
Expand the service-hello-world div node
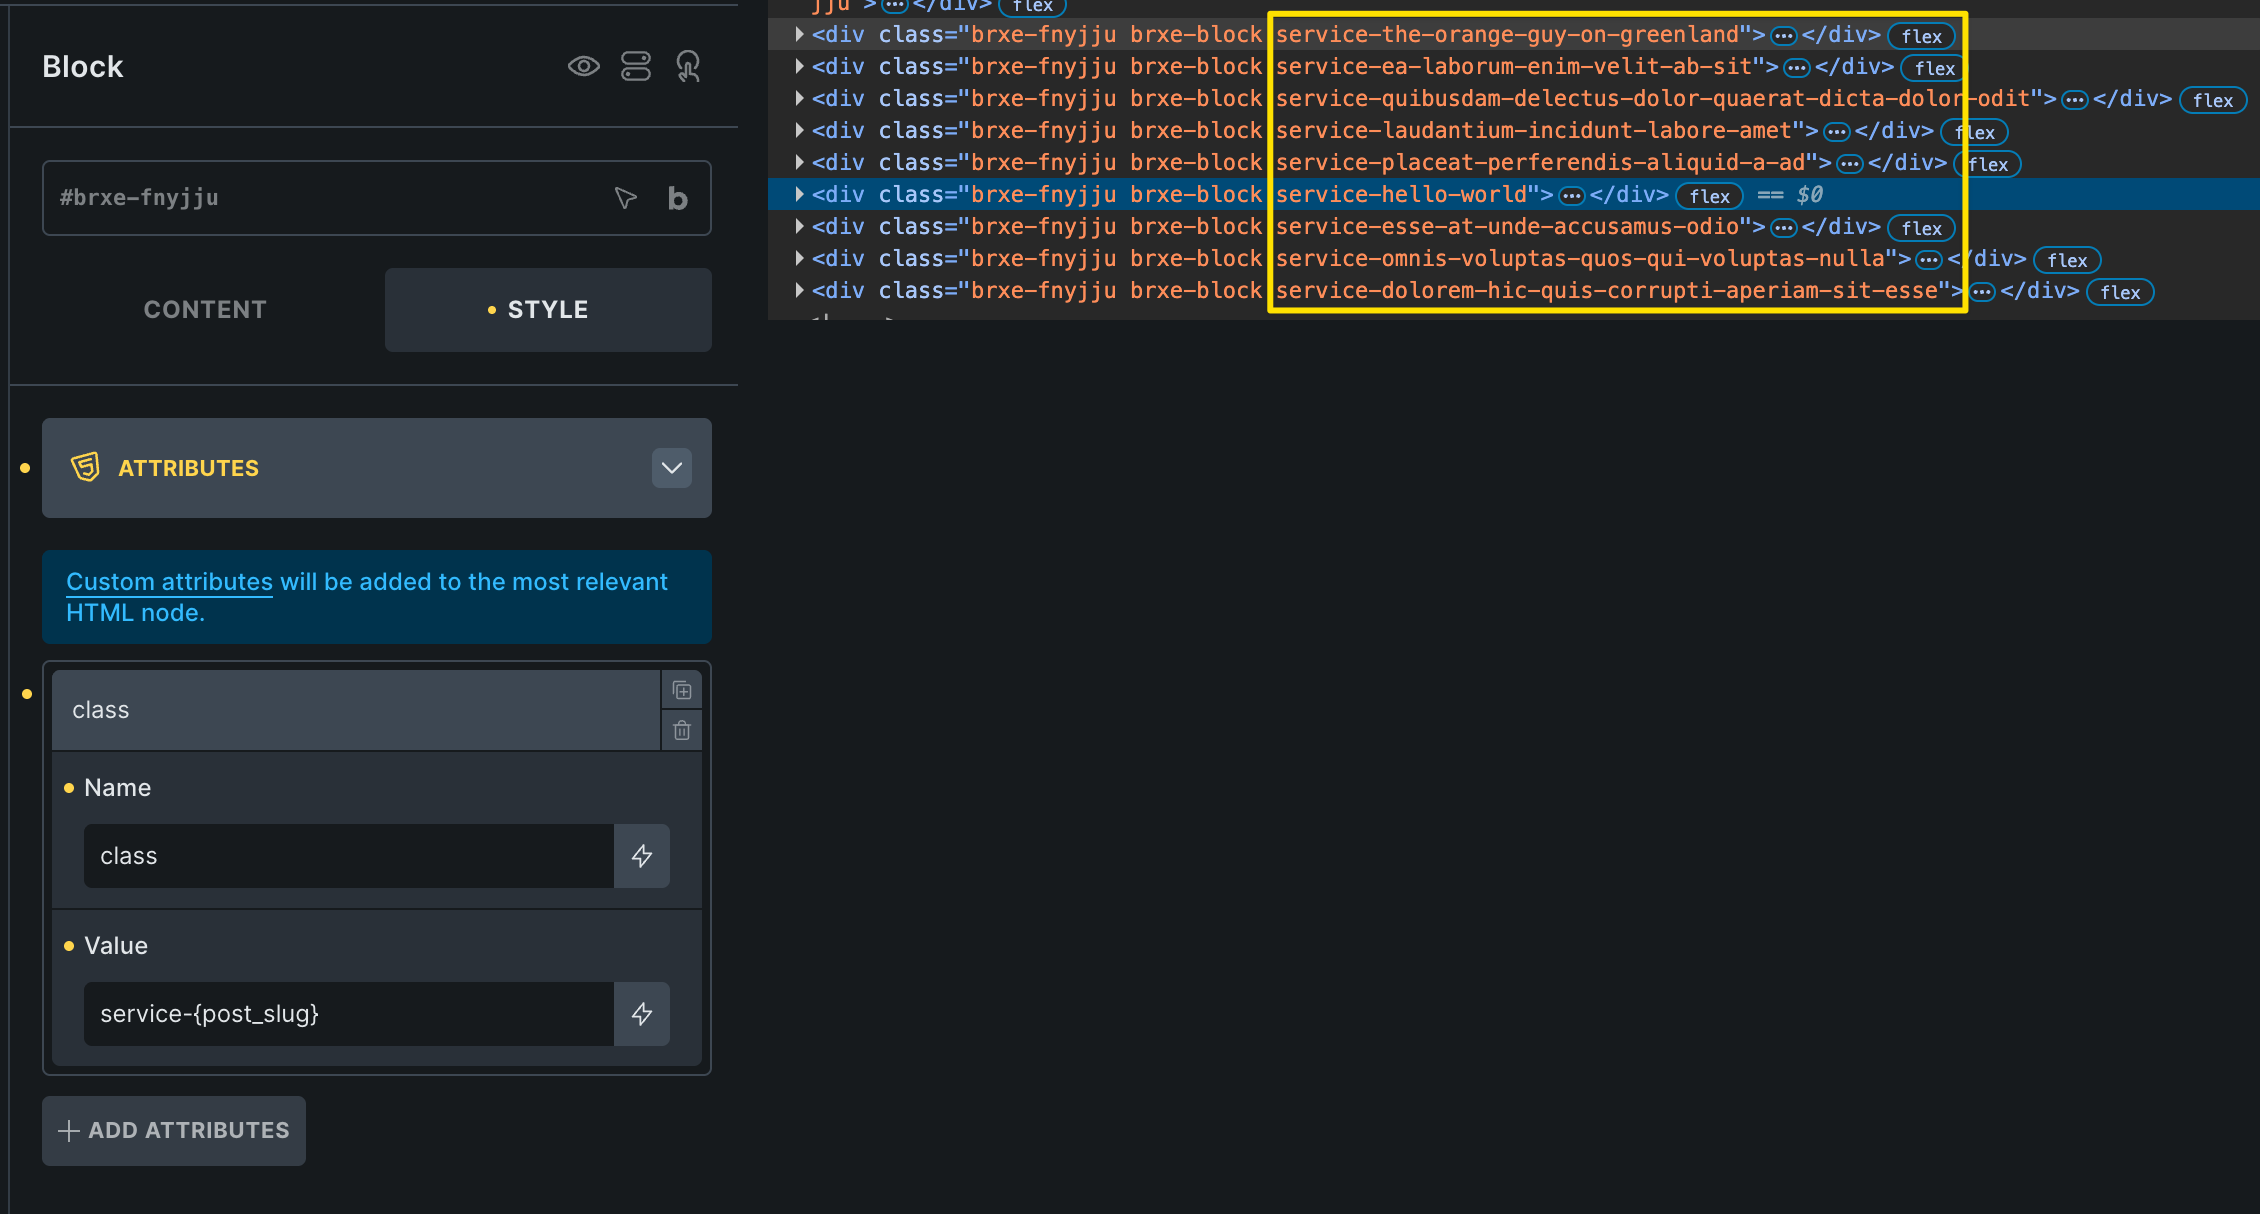pos(799,194)
